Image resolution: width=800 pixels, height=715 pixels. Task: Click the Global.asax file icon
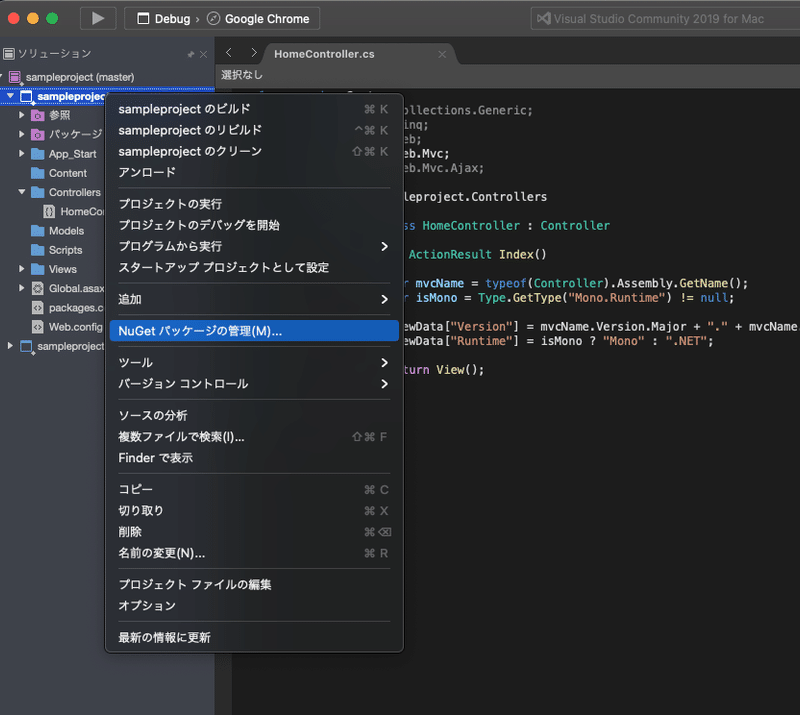coord(37,288)
